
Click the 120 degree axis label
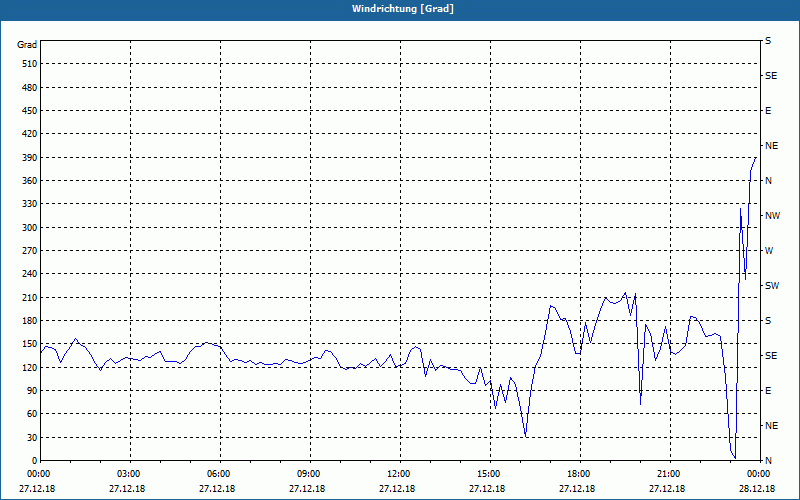[x=29, y=367]
